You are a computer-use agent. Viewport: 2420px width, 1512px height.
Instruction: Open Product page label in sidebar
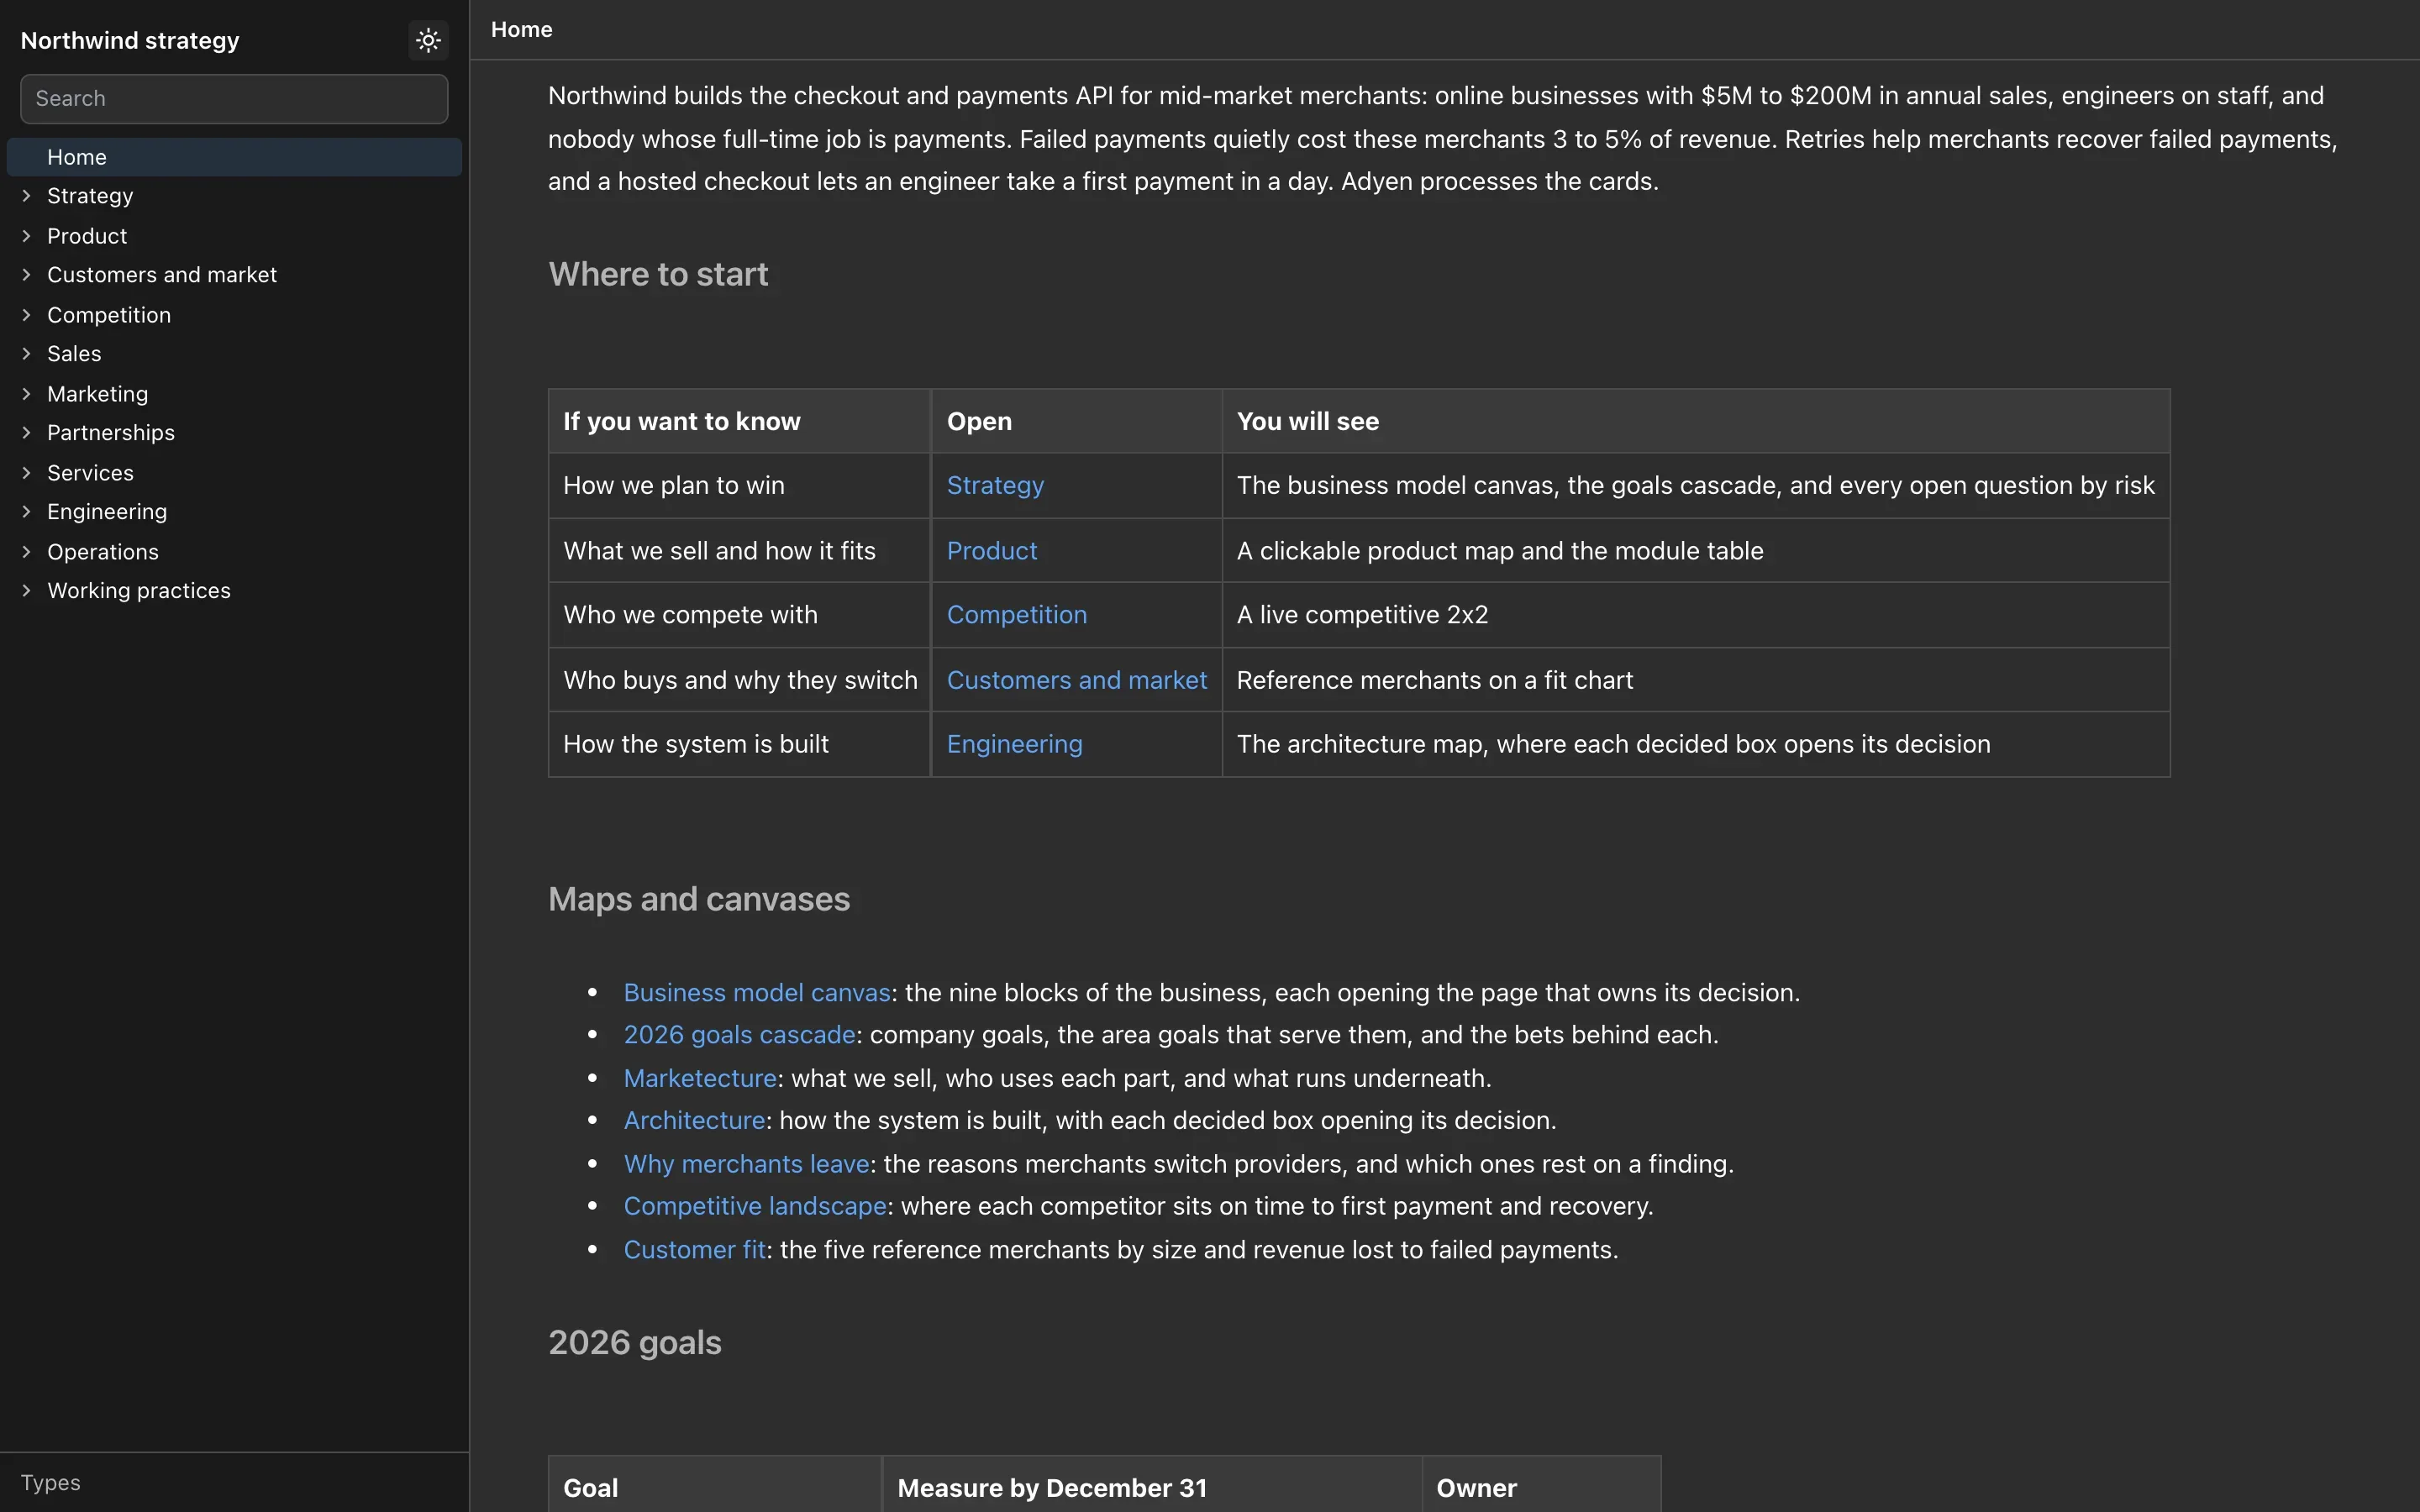[x=87, y=236]
